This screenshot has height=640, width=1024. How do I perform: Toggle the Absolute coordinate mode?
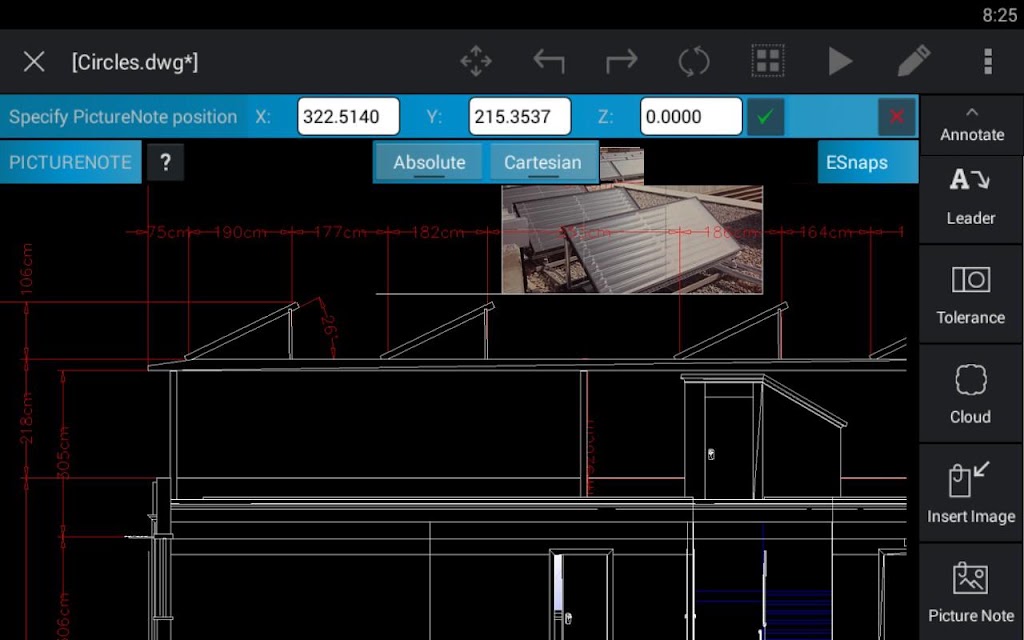pos(429,163)
